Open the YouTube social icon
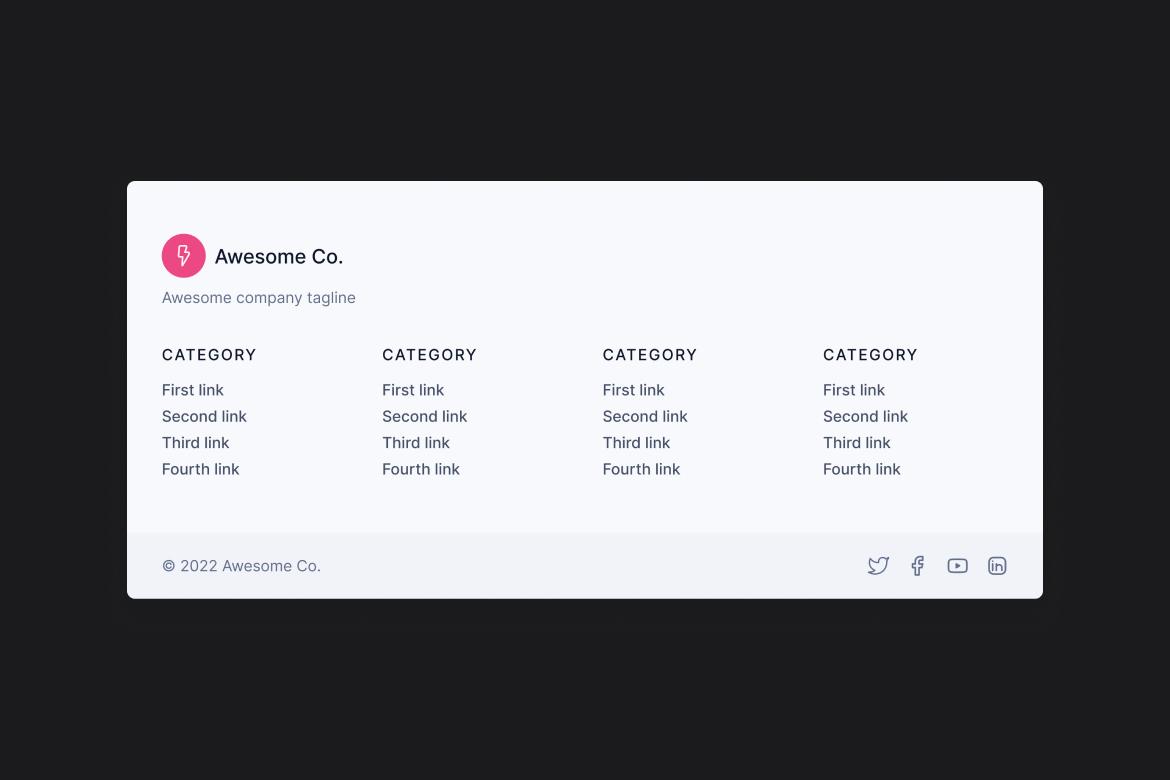 pyautogui.click(x=957, y=565)
